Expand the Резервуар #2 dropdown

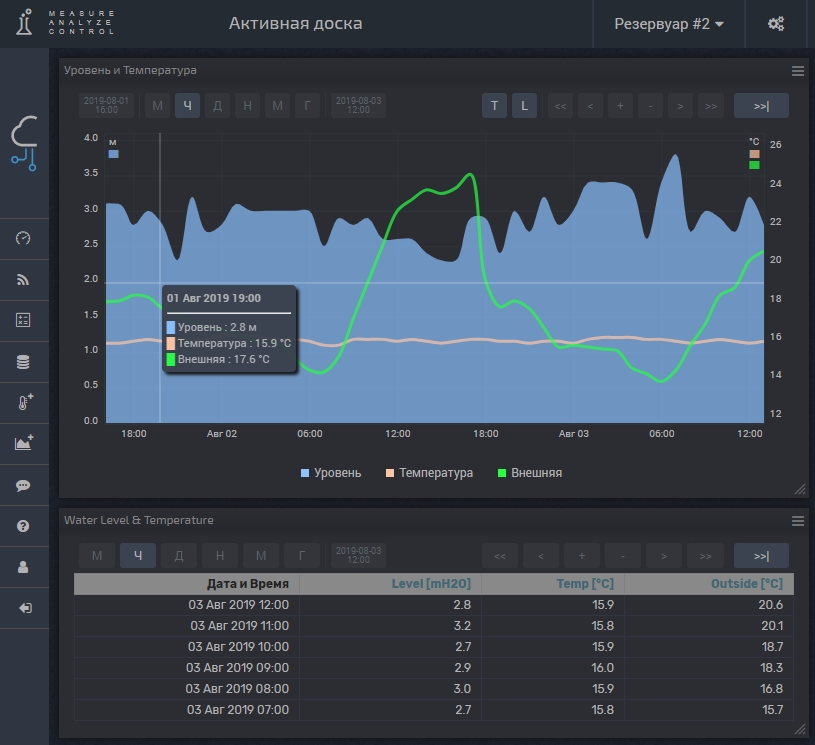668,24
